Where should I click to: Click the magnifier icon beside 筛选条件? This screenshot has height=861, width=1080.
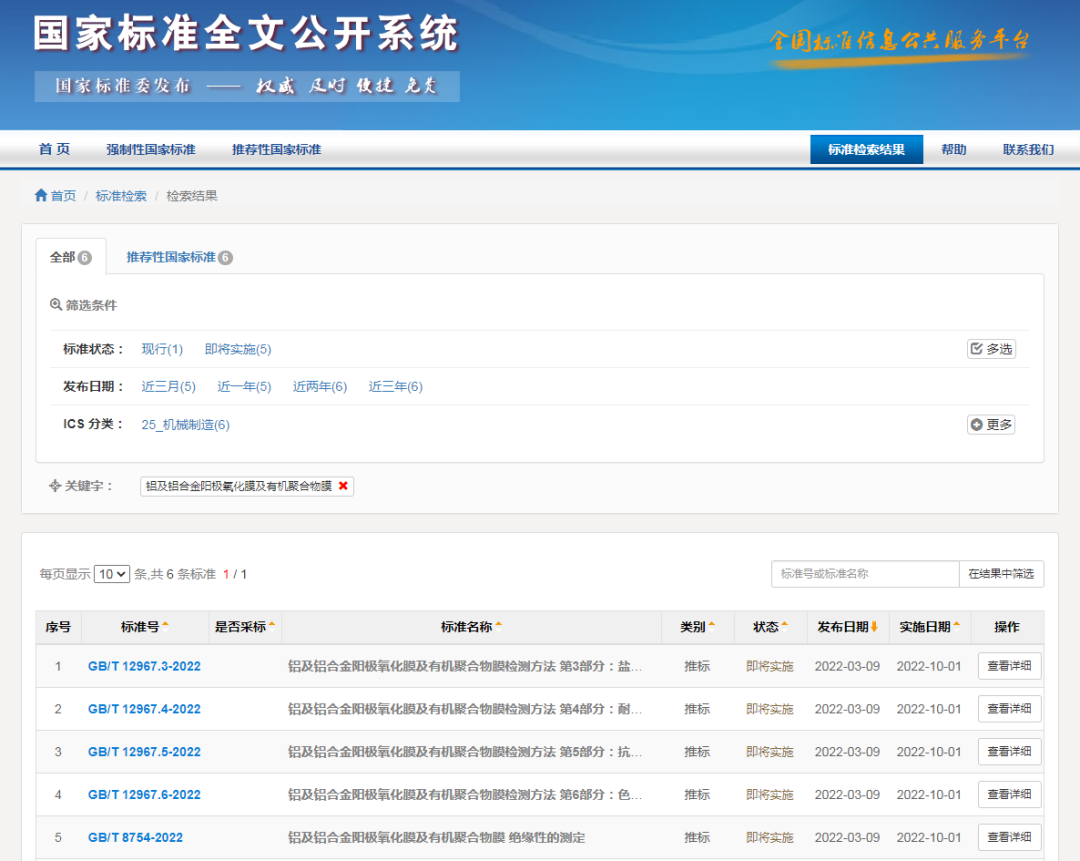(x=55, y=304)
